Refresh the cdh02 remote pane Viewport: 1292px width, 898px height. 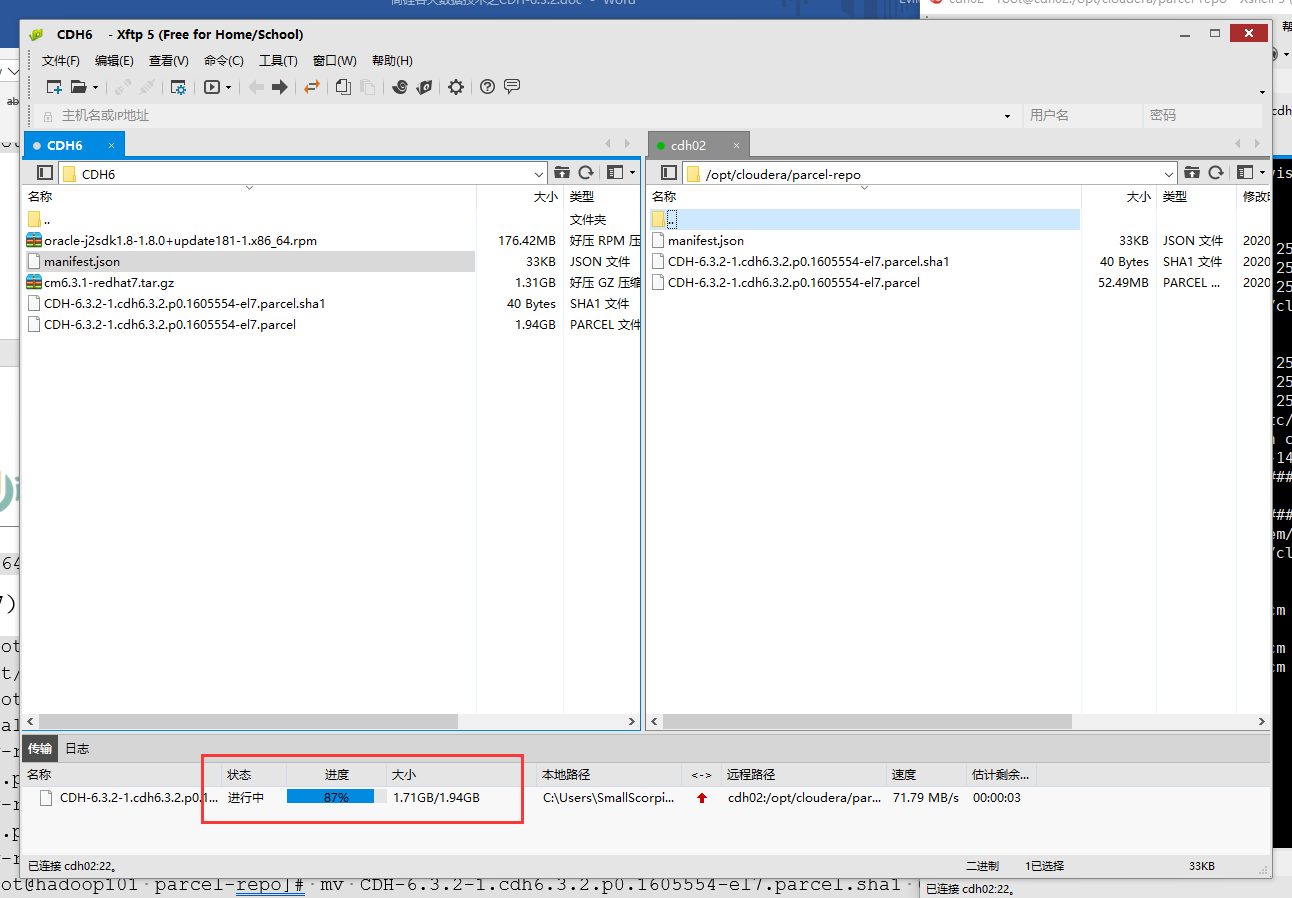point(1216,173)
